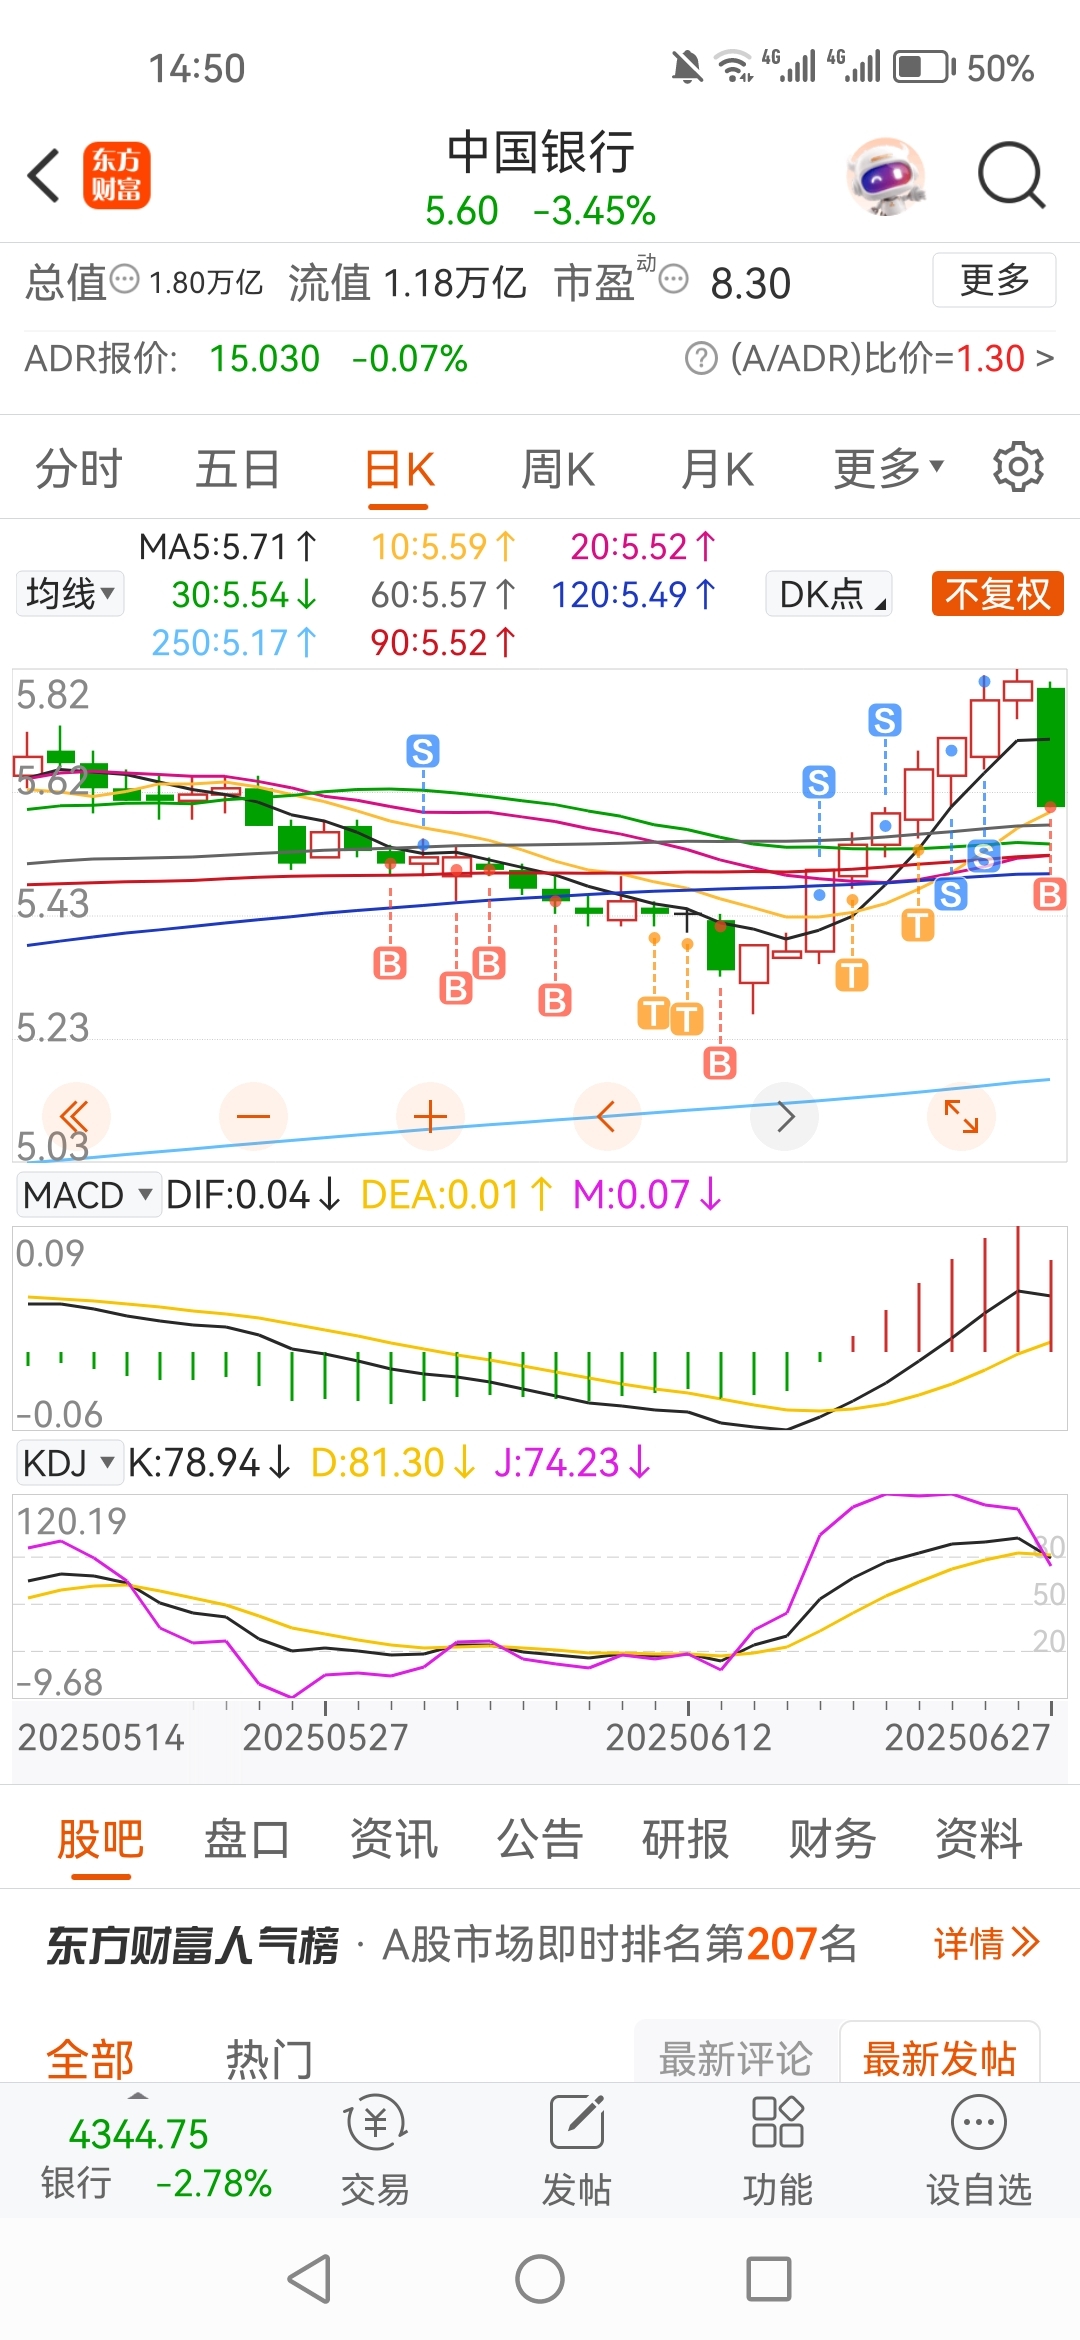Tap B marker at chart right edge

(x=1049, y=893)
